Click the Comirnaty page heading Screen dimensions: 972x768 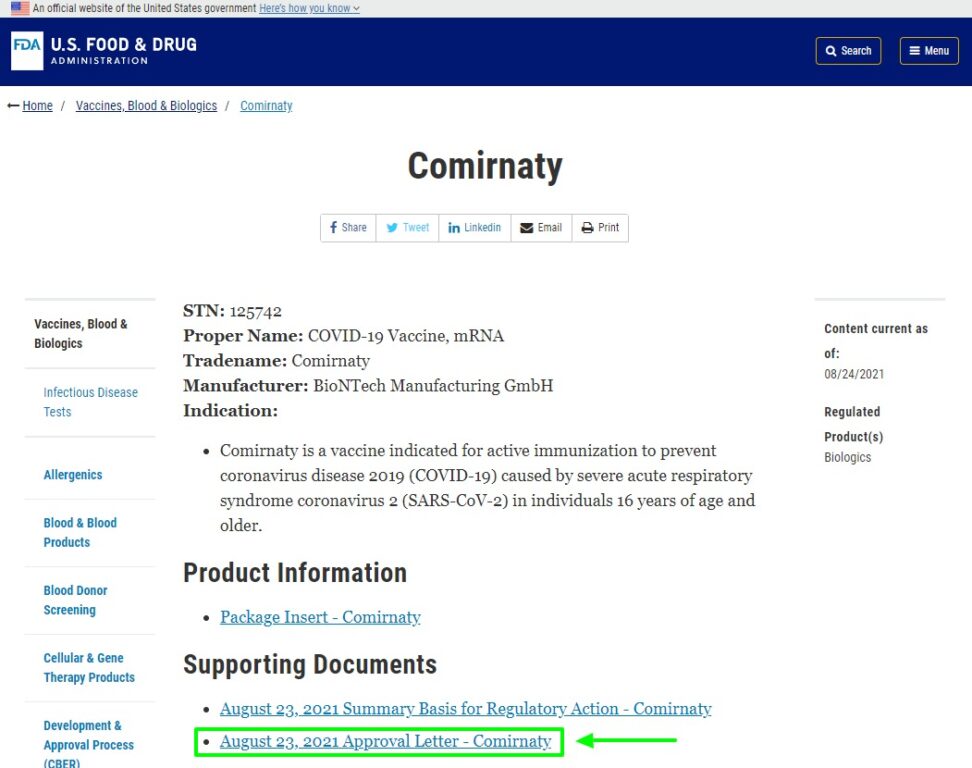pos(485,166)
